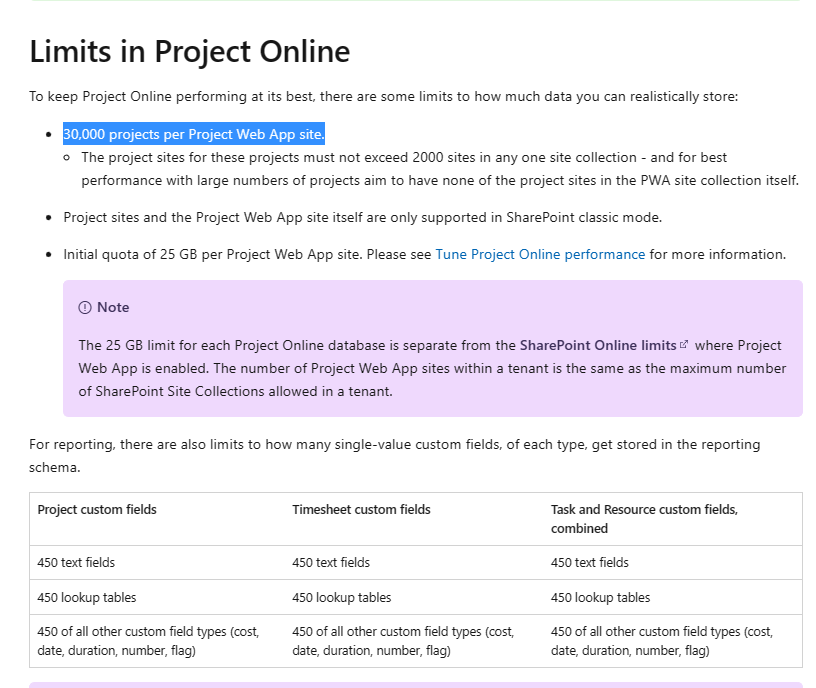This screenshot has width=816, height=688.
Task: Open the SharePoint Online limits link
Action: click(598, 346)
